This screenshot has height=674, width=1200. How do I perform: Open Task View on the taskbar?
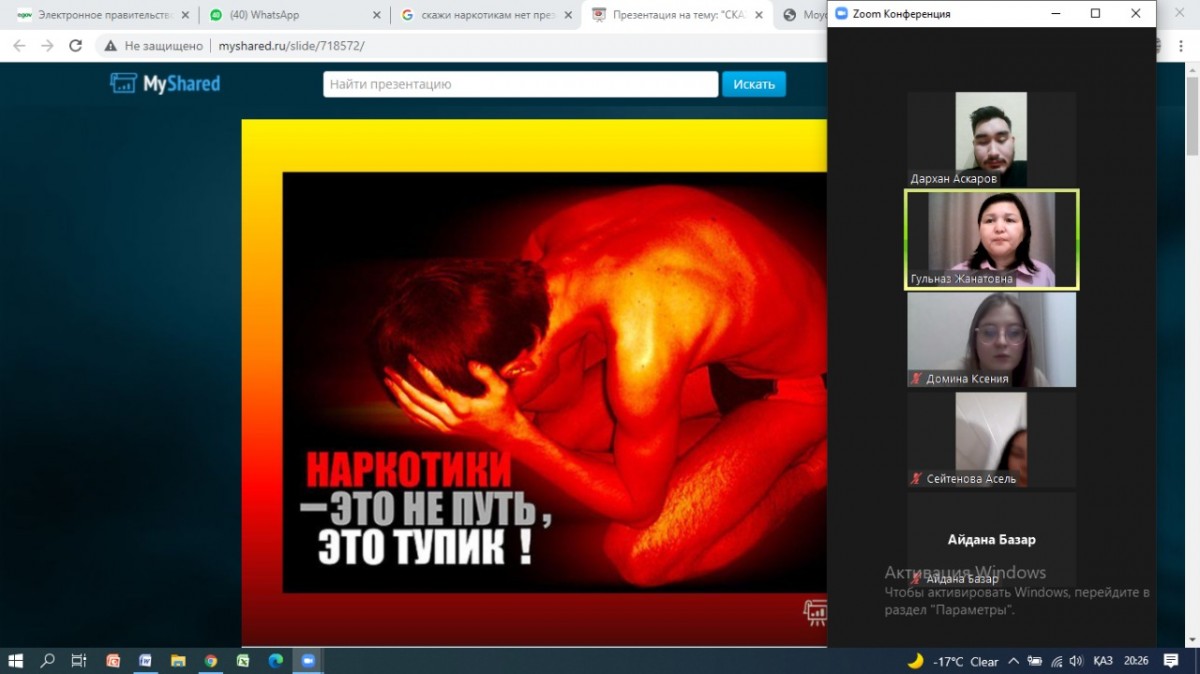point(79,661)
